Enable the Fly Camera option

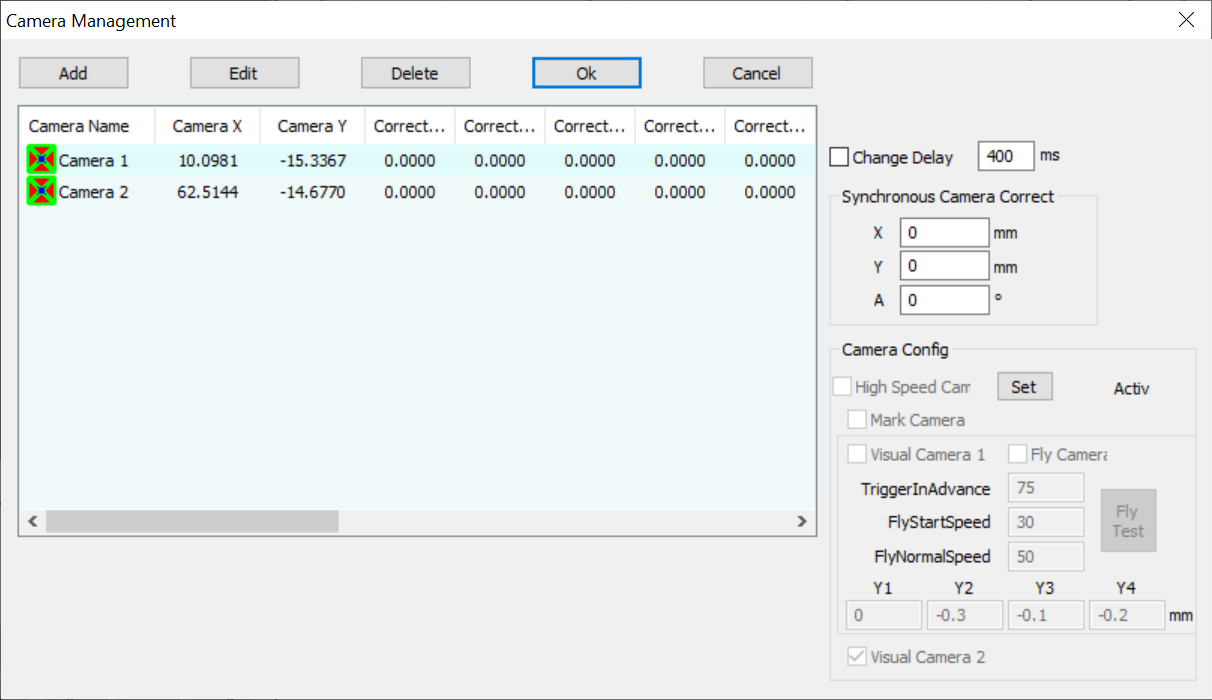coord(1017,453)
